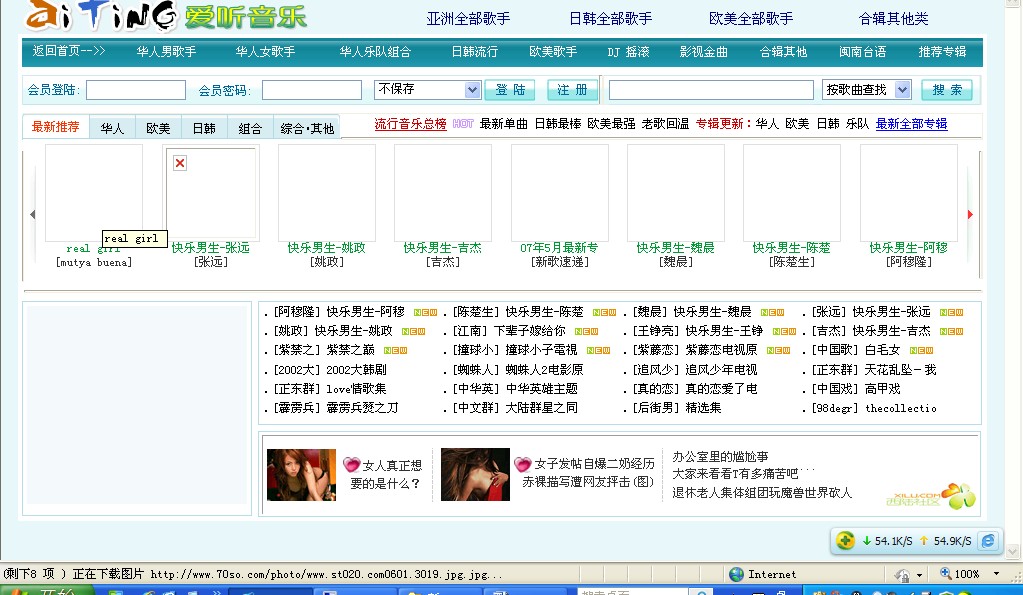This screenshot has height=595, width=1023.
Task: Click the red right arrow of the album carousel
Action: click(x=970, y=214)
